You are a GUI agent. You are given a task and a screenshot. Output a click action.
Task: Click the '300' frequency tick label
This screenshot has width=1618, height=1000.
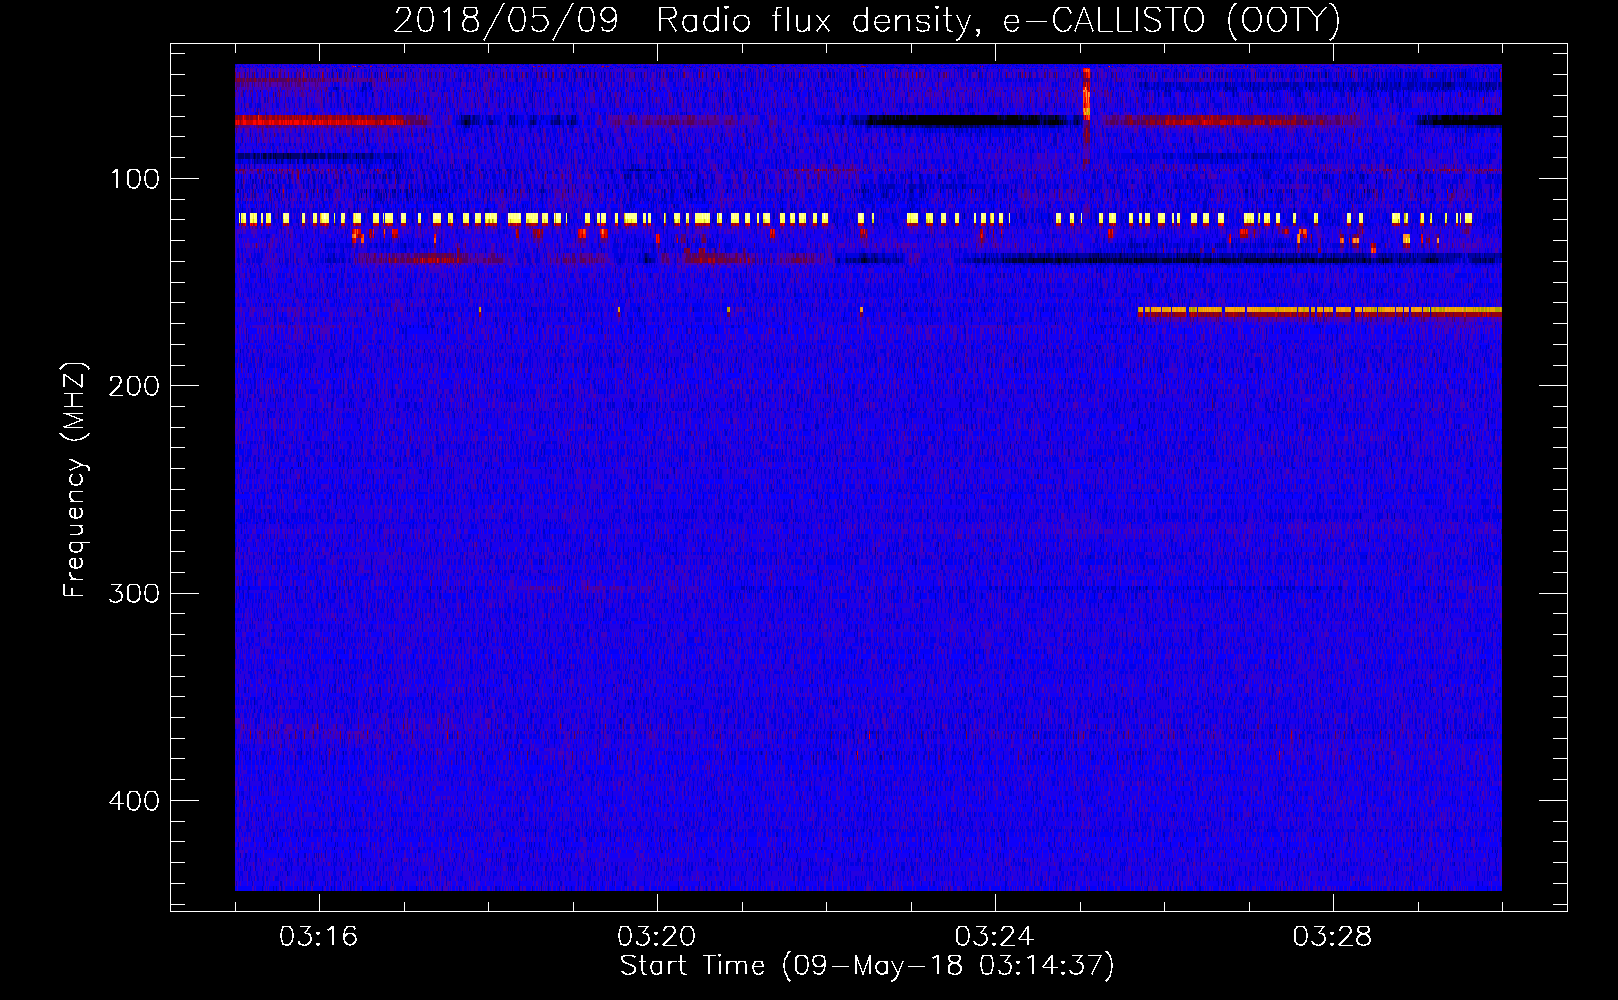pyautogui.click(x=134, y=593)
